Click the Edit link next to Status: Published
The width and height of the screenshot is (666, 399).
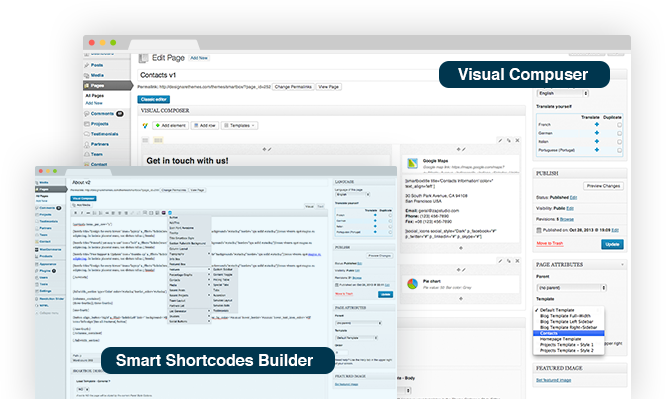pos(573,198)
